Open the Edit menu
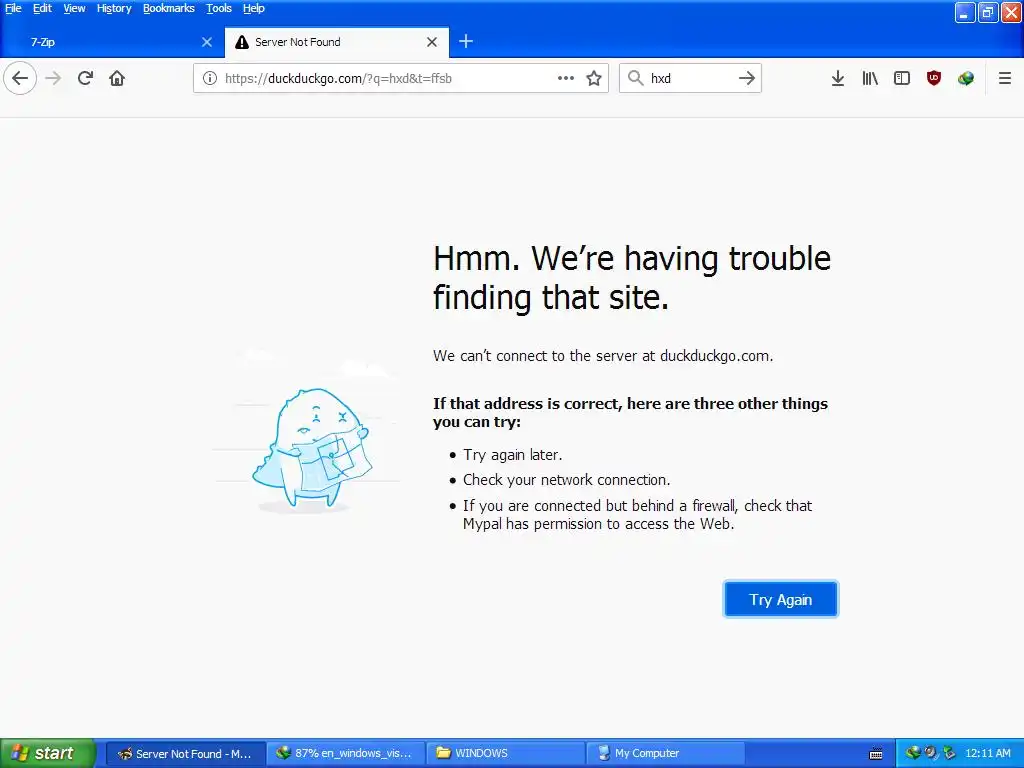Viewport: 1024px width, 768px height. (x=42, y=8)
